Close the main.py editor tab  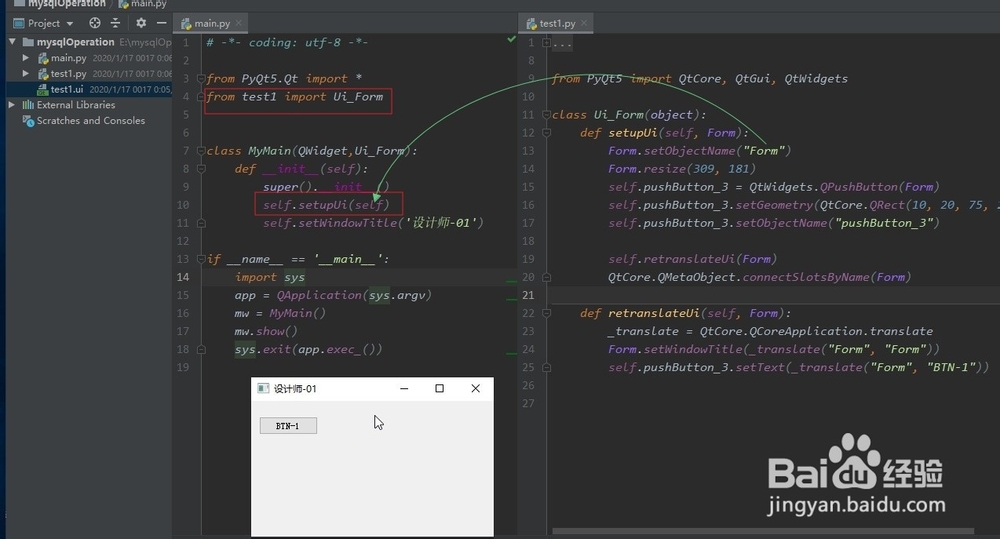pos(239,23)
